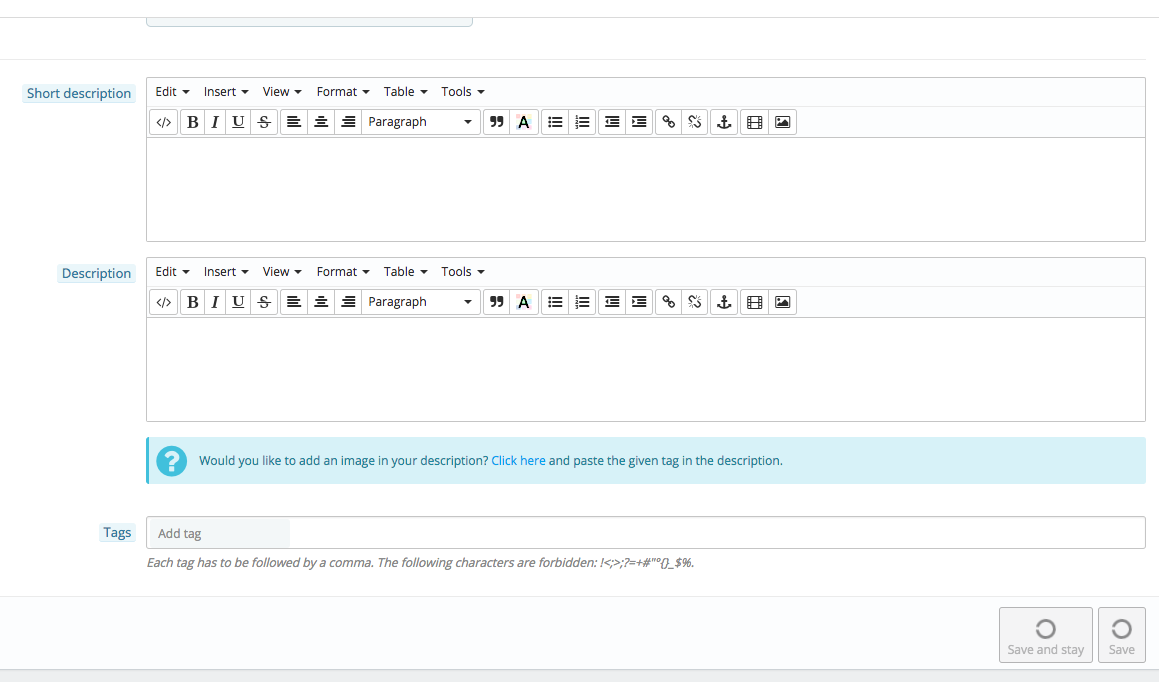Open Insert menu in Short description editor
The width and height of the screenshot is (1159, 682).
[x=225, y=92]
